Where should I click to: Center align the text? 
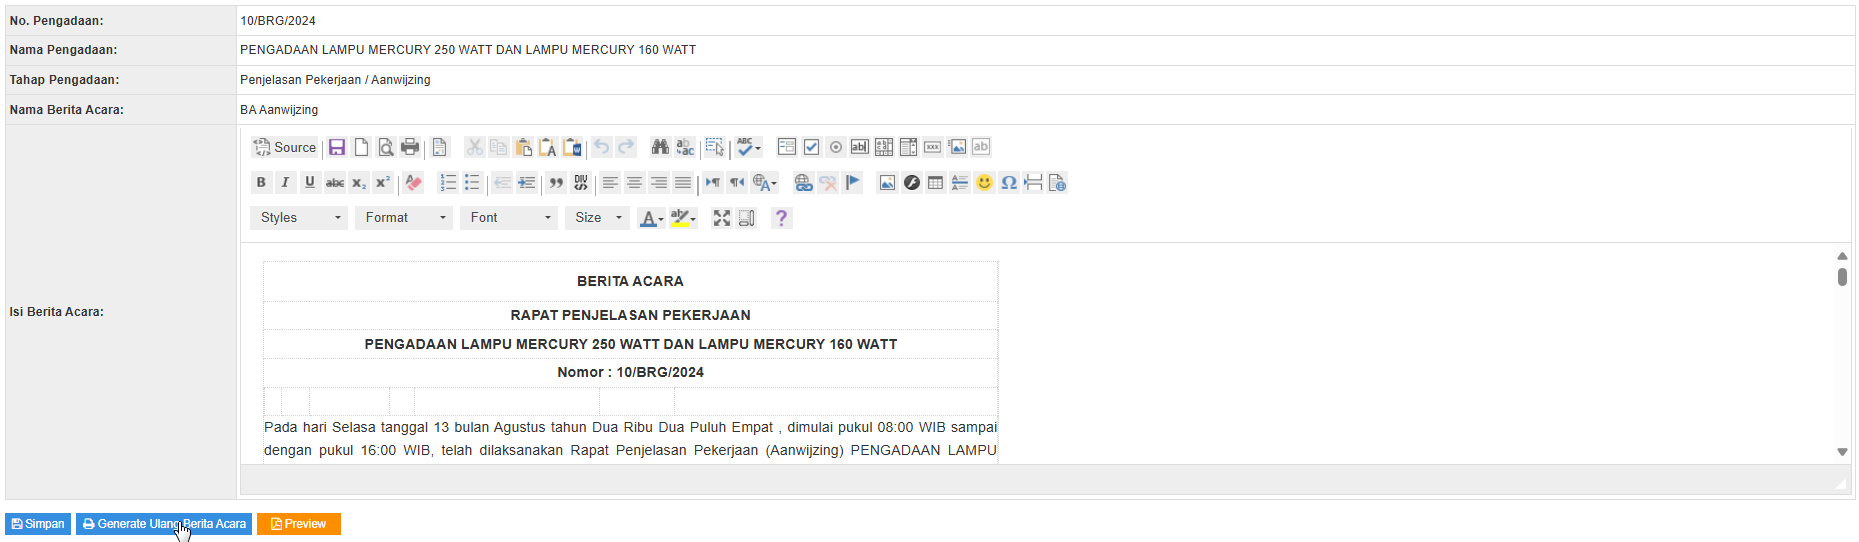(x=634, y=182)
